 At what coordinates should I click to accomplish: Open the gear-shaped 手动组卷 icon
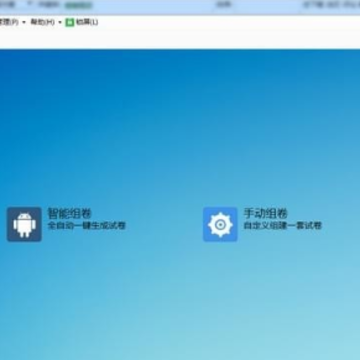220,224
